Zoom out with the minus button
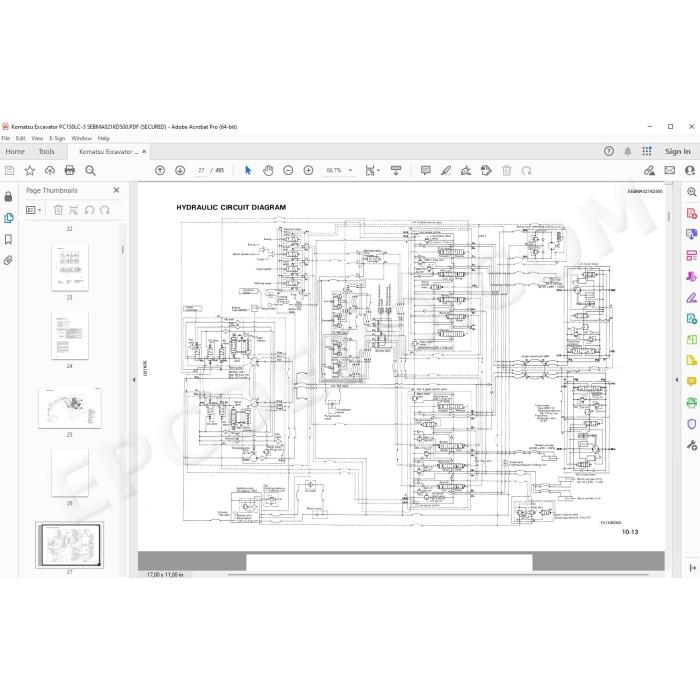The image size is (700, 700). tap(288, 170)
